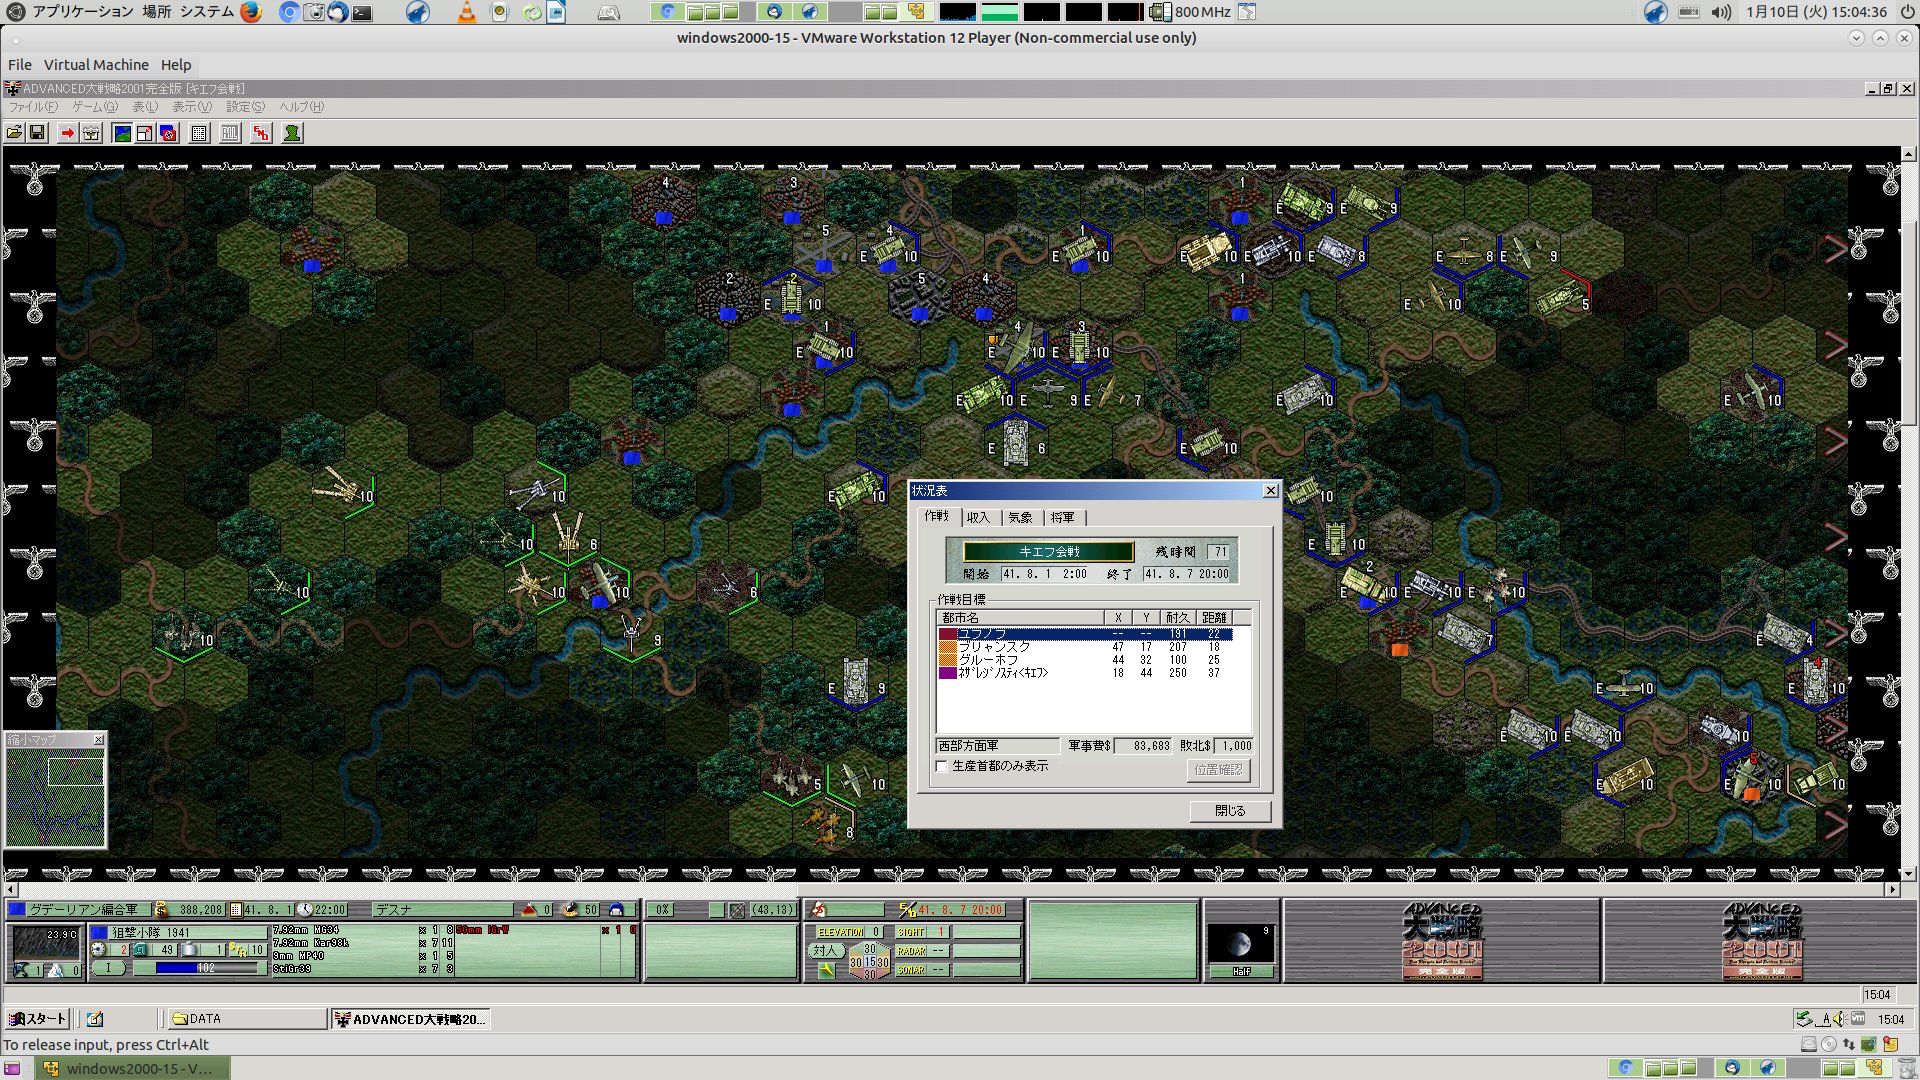The height and width of the screenshot is (1080, 1920).
Task: Click the 位置確認 button
Action: click(x=1218, y=770)
